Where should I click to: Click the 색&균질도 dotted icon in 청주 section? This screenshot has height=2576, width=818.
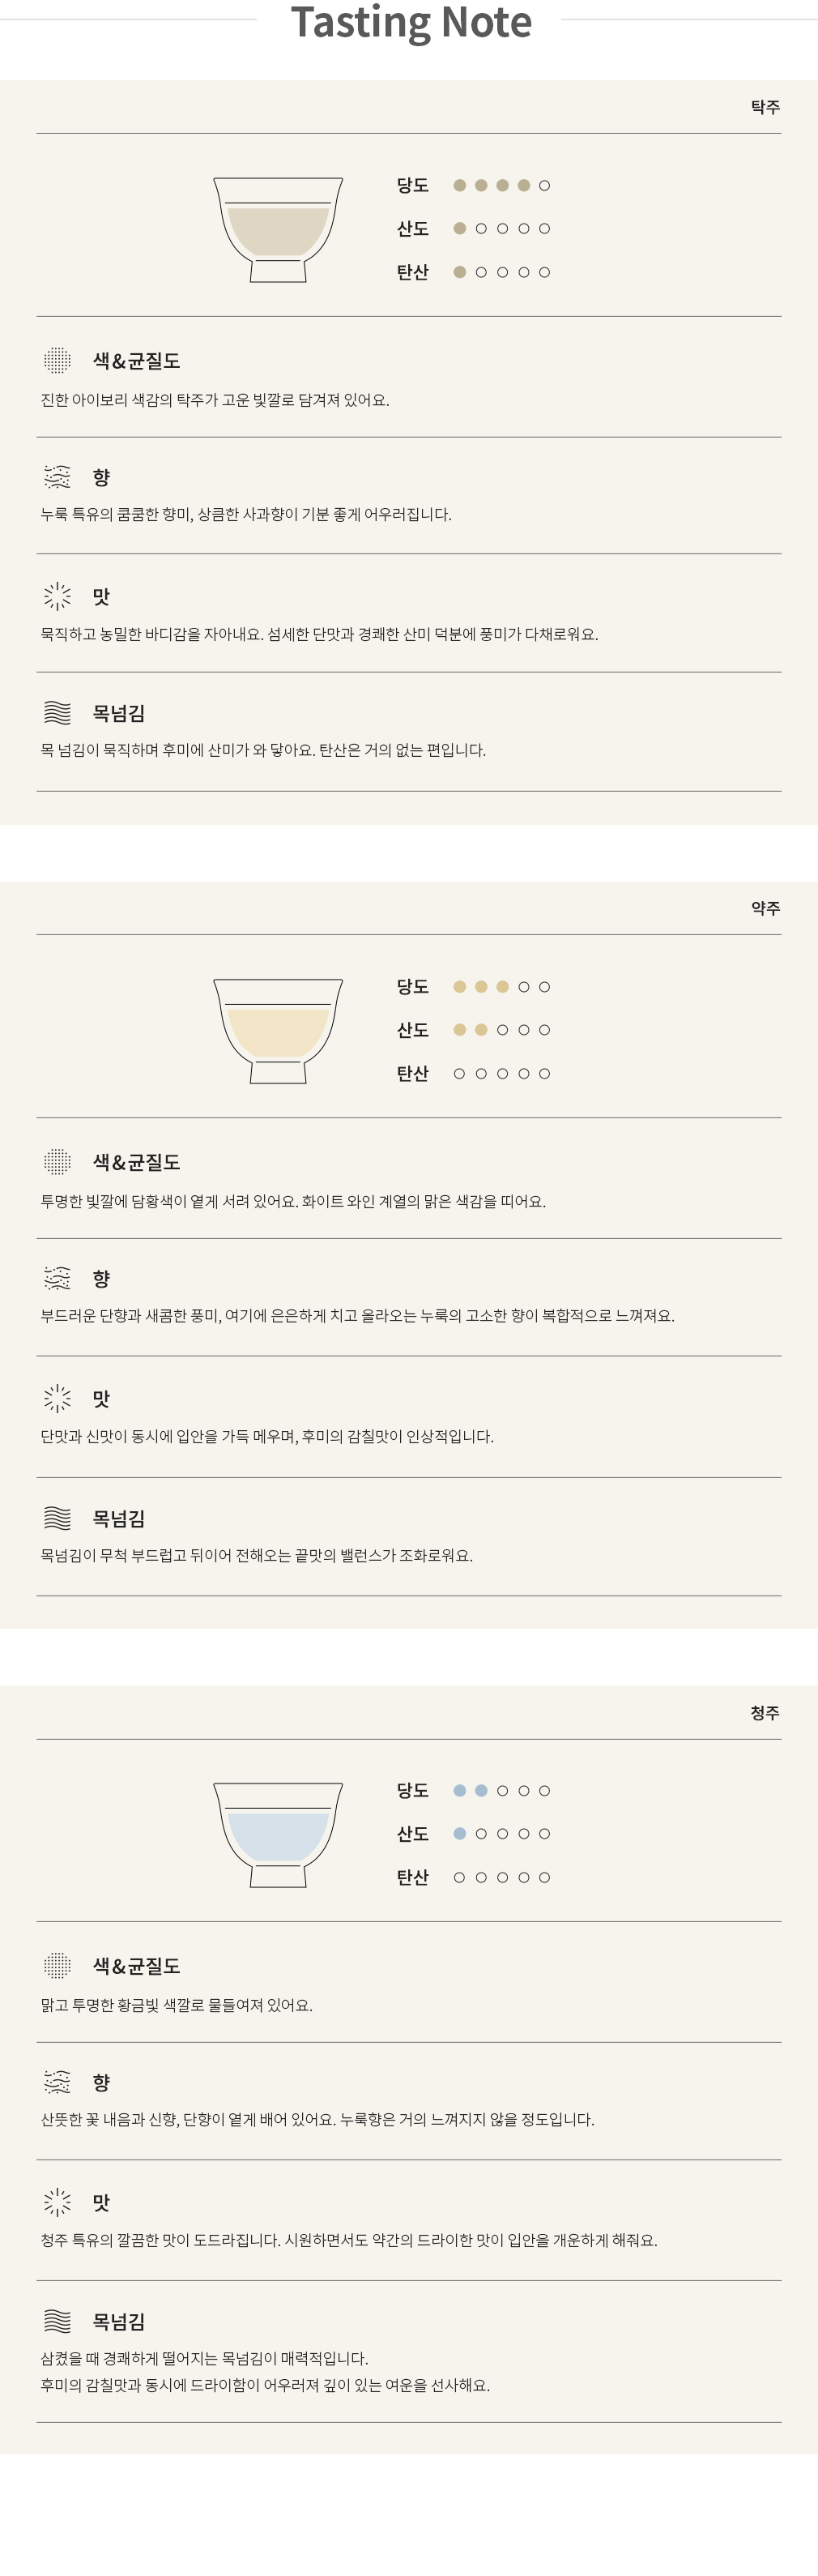58,1965
